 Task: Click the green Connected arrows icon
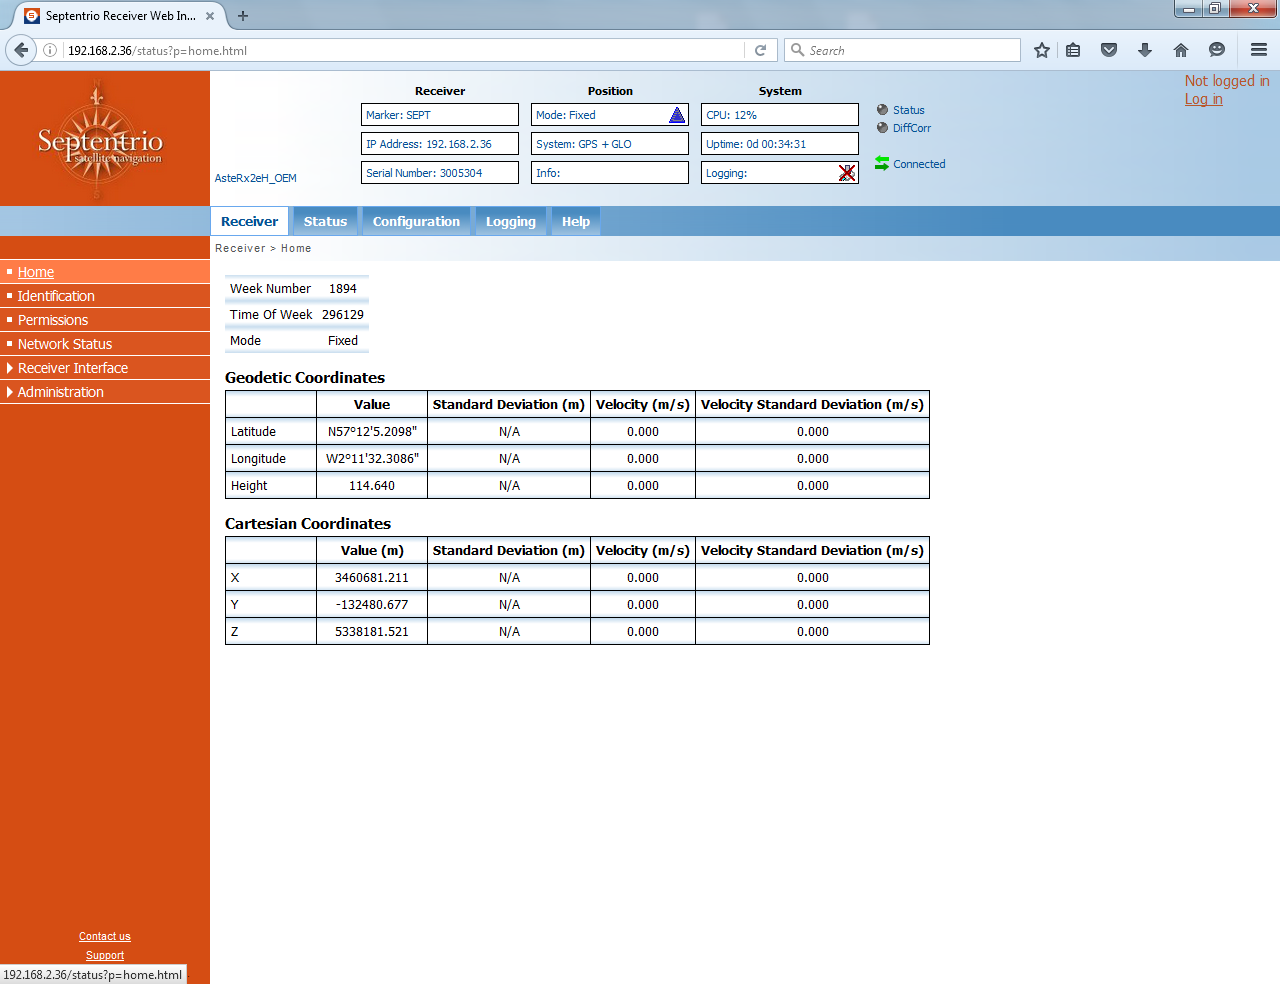tap(881, 163)
